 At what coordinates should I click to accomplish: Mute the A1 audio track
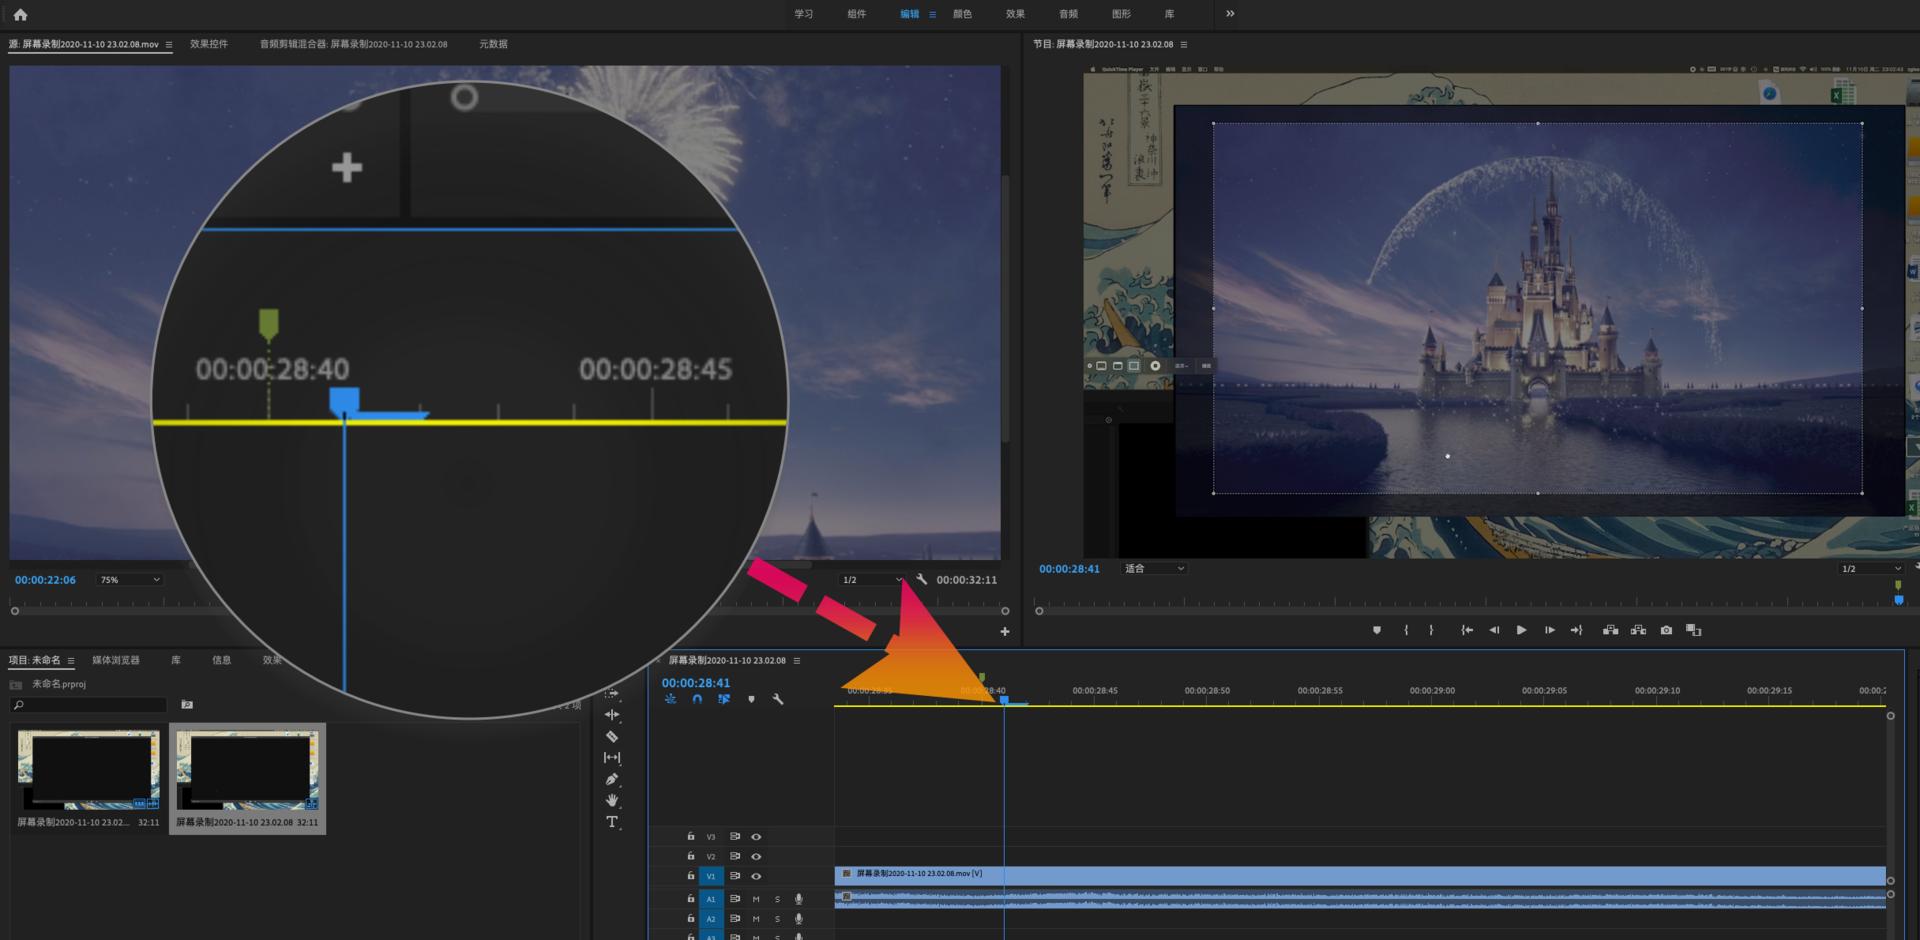[x=756, y=899]
